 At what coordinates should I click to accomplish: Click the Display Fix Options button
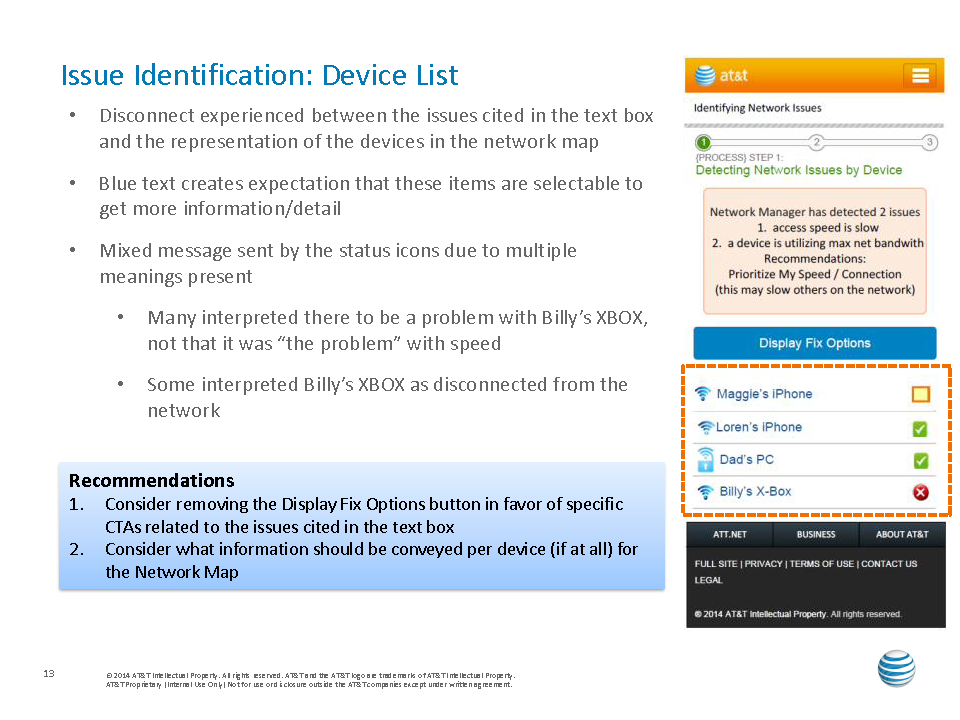click(814, 343)
